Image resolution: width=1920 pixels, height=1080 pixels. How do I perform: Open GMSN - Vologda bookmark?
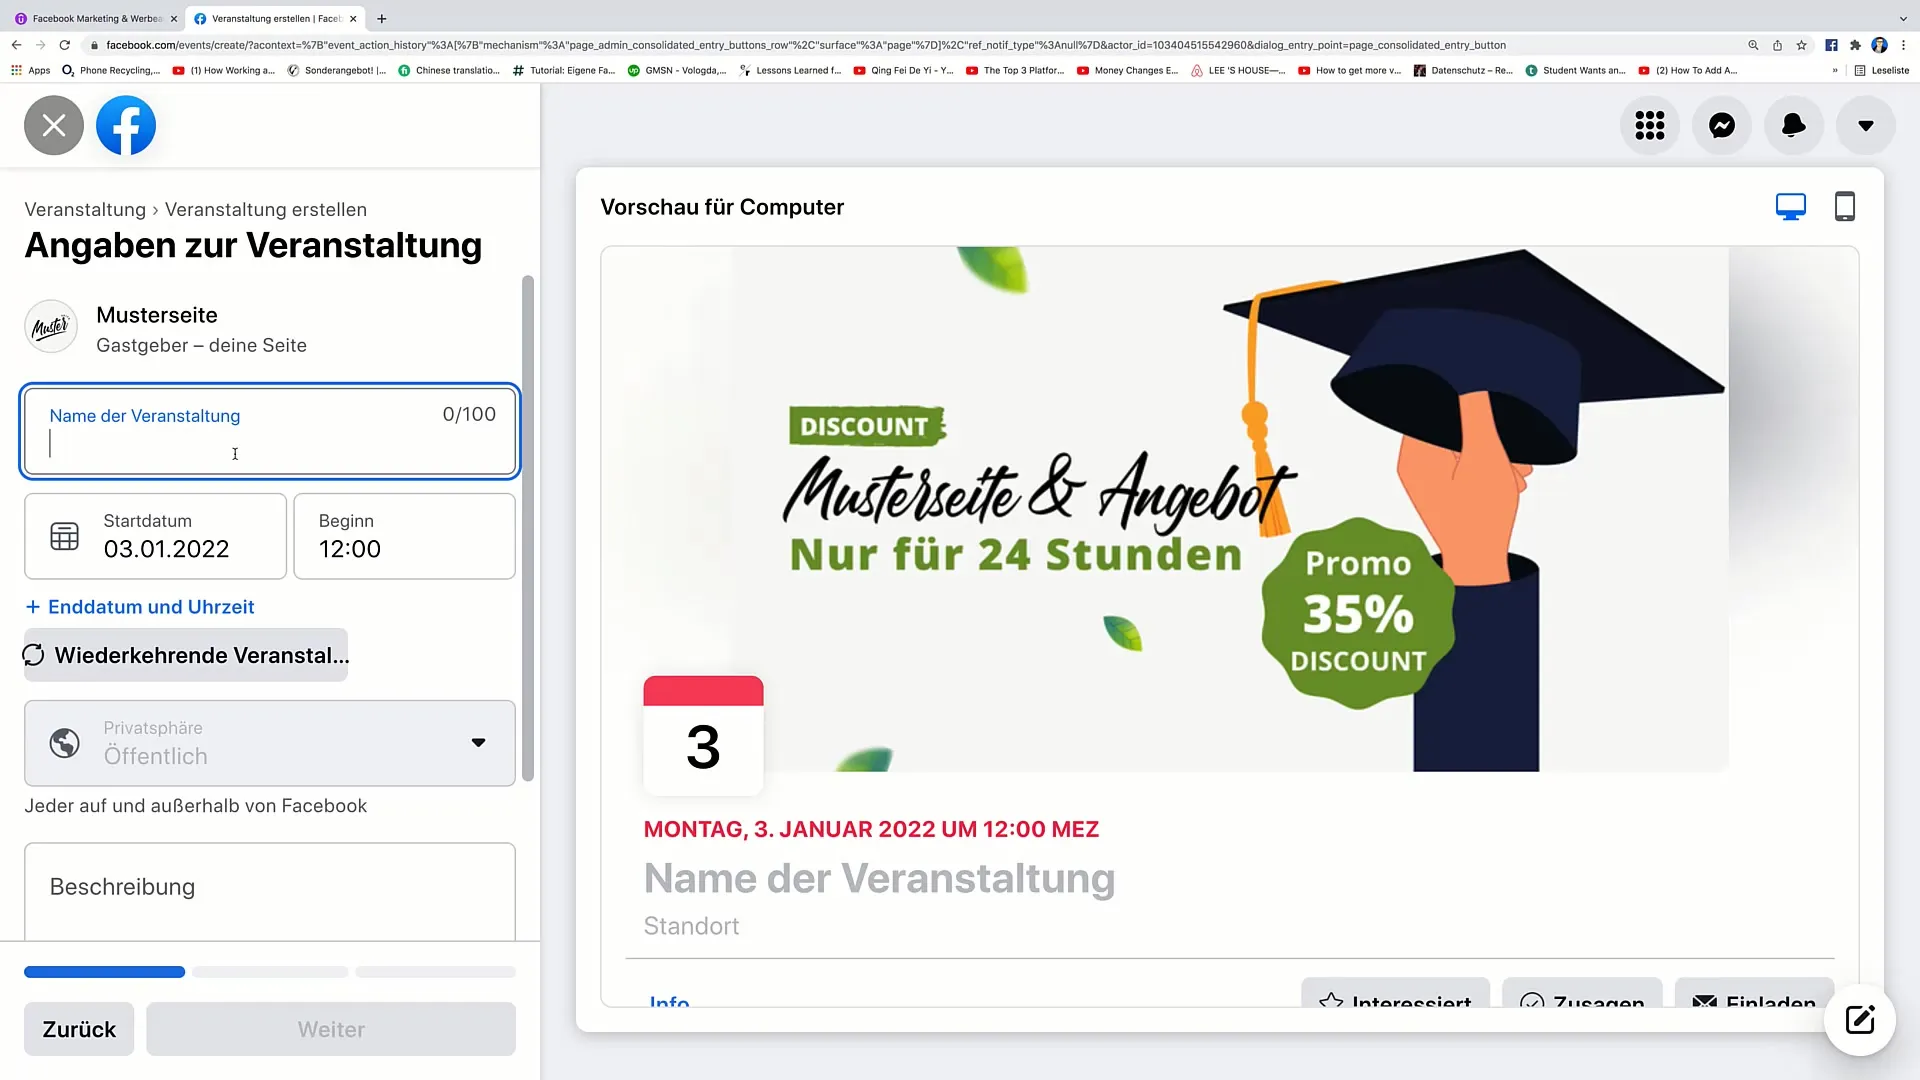[677, 71]
